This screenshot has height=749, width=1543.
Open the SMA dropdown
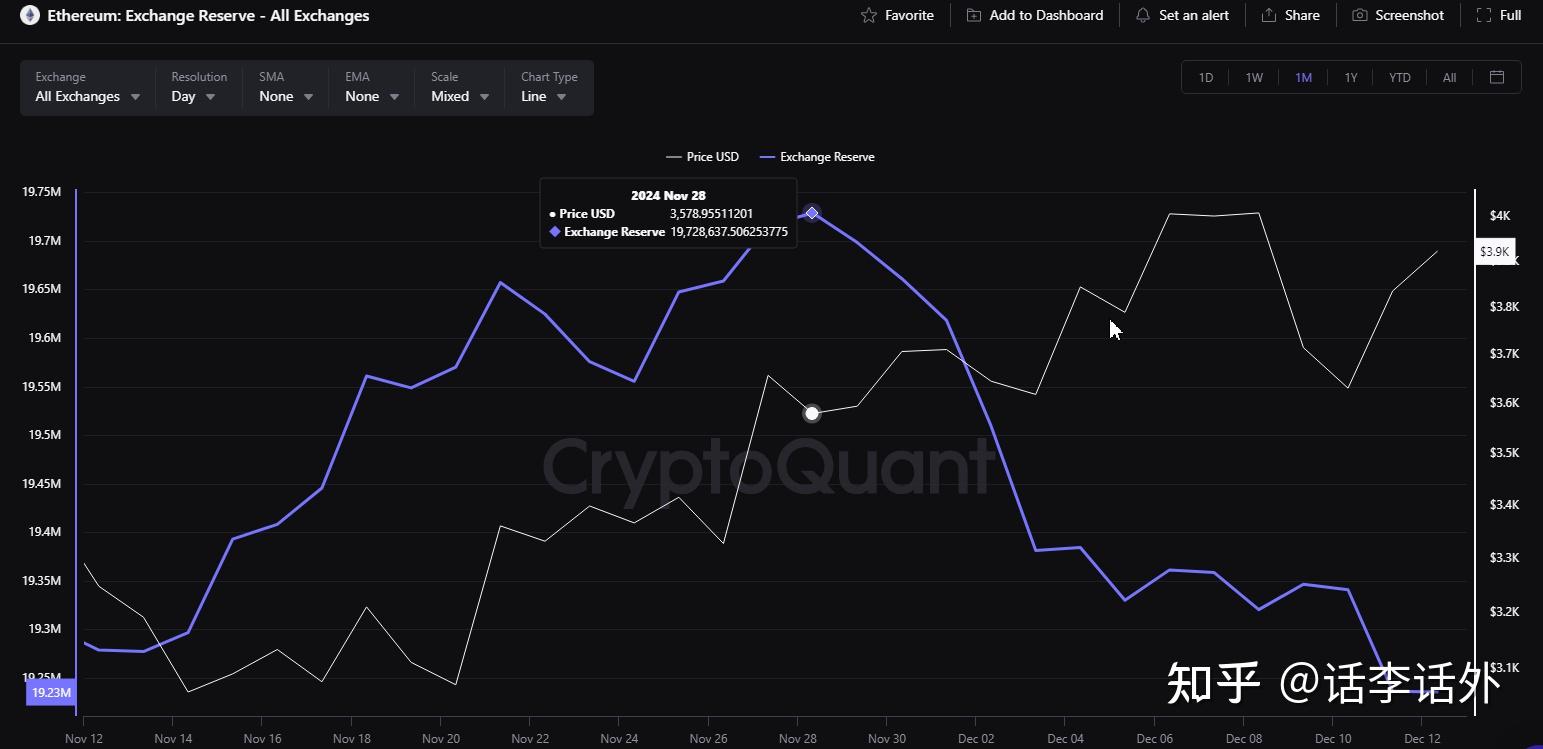coord(286,88)
